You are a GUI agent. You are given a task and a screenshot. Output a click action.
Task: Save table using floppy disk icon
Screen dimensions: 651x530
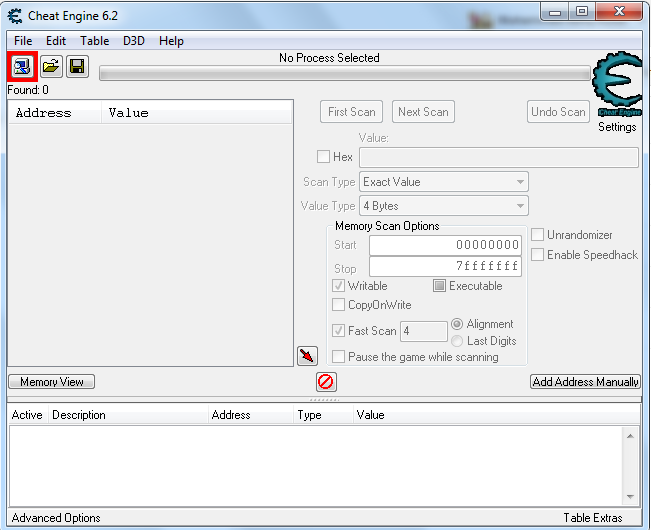point(77,66)
